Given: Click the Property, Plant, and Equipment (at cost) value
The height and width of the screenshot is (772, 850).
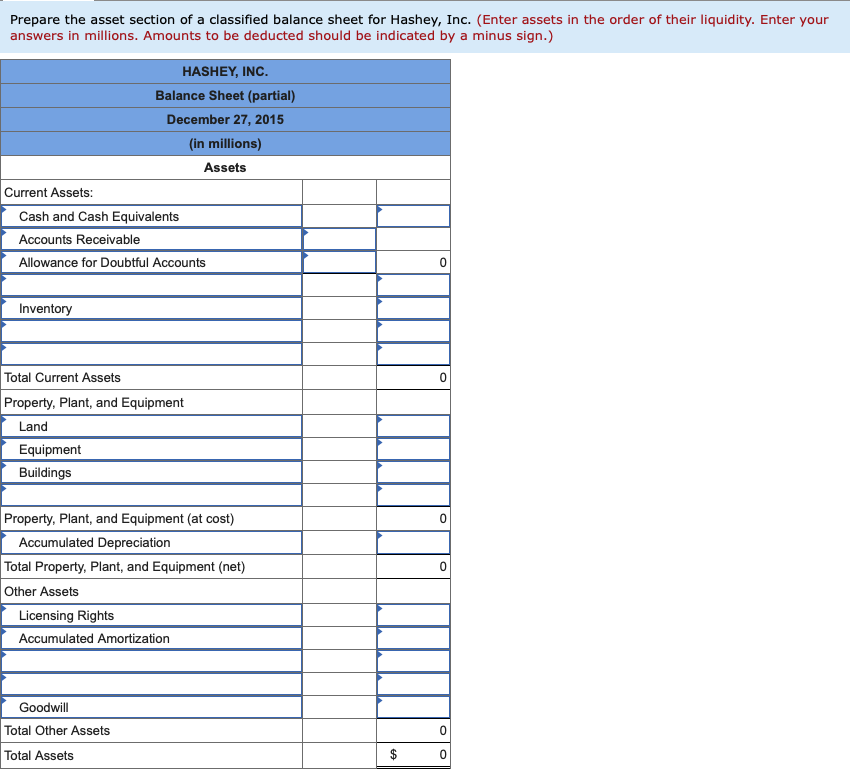Looking at the screenshot, I should (x=413, y=518).
